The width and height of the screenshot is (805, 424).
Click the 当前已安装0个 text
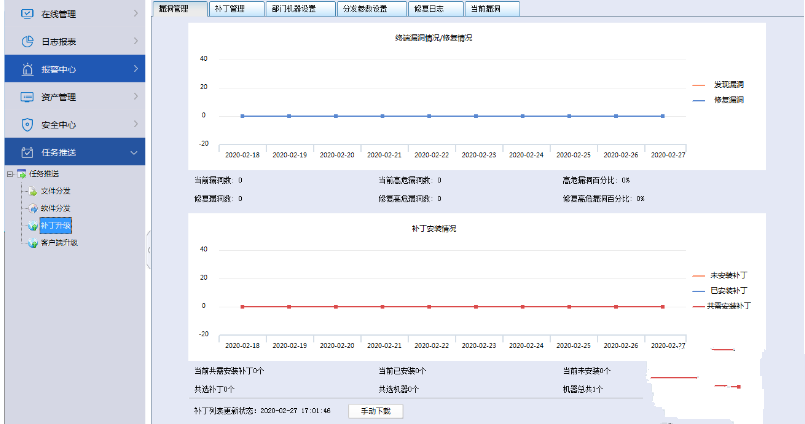pyautogui.click(x=402, y=371)
